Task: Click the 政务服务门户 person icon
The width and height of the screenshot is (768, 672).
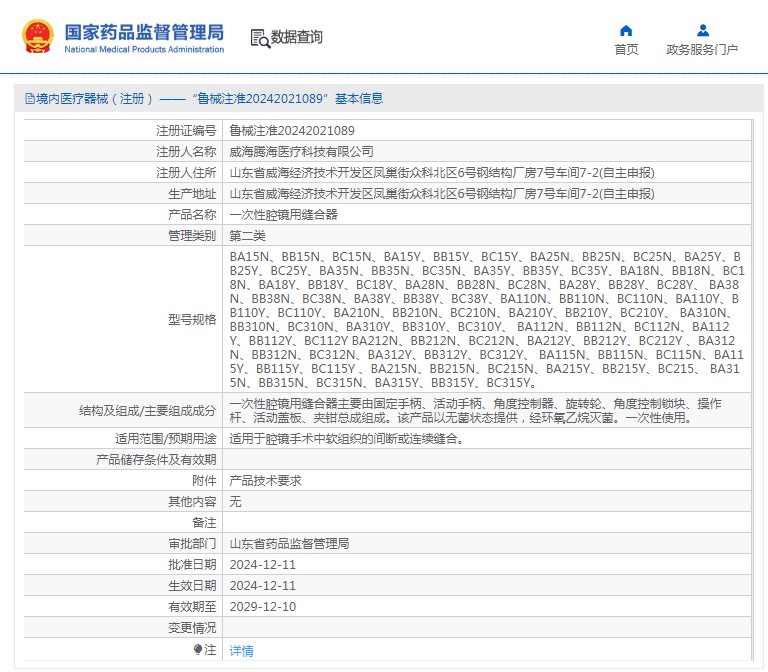Action: 702,30
